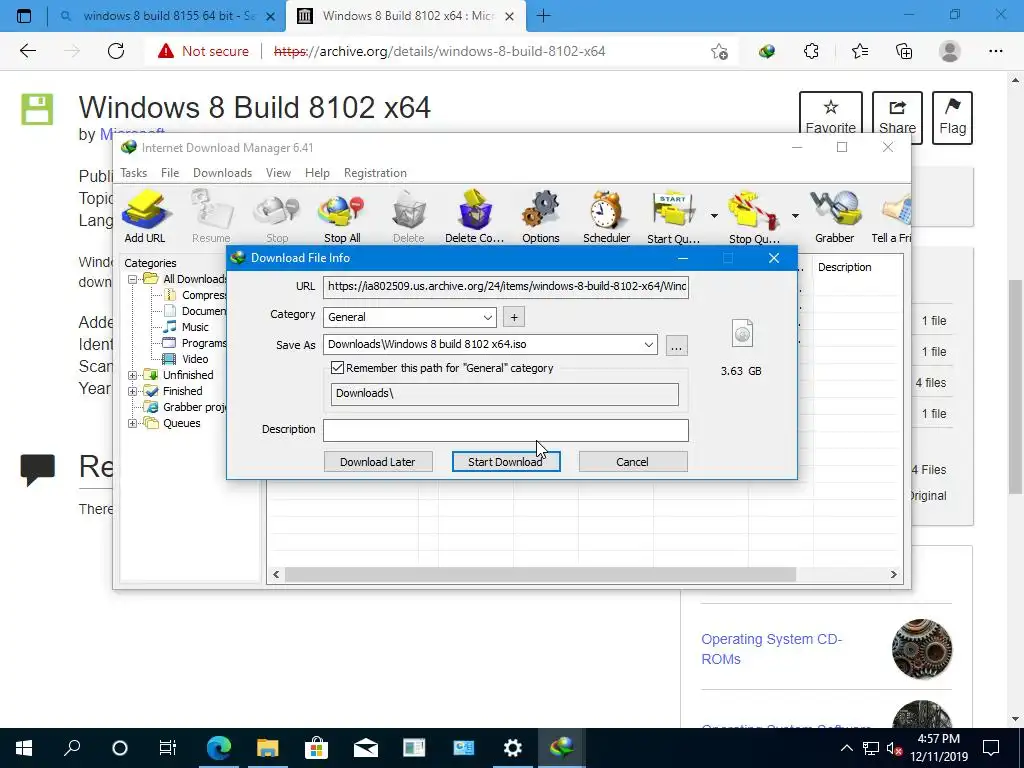Expand the Unfinished tree node
This screenshot has width=1024, height=768.
(x=133, y=375)
